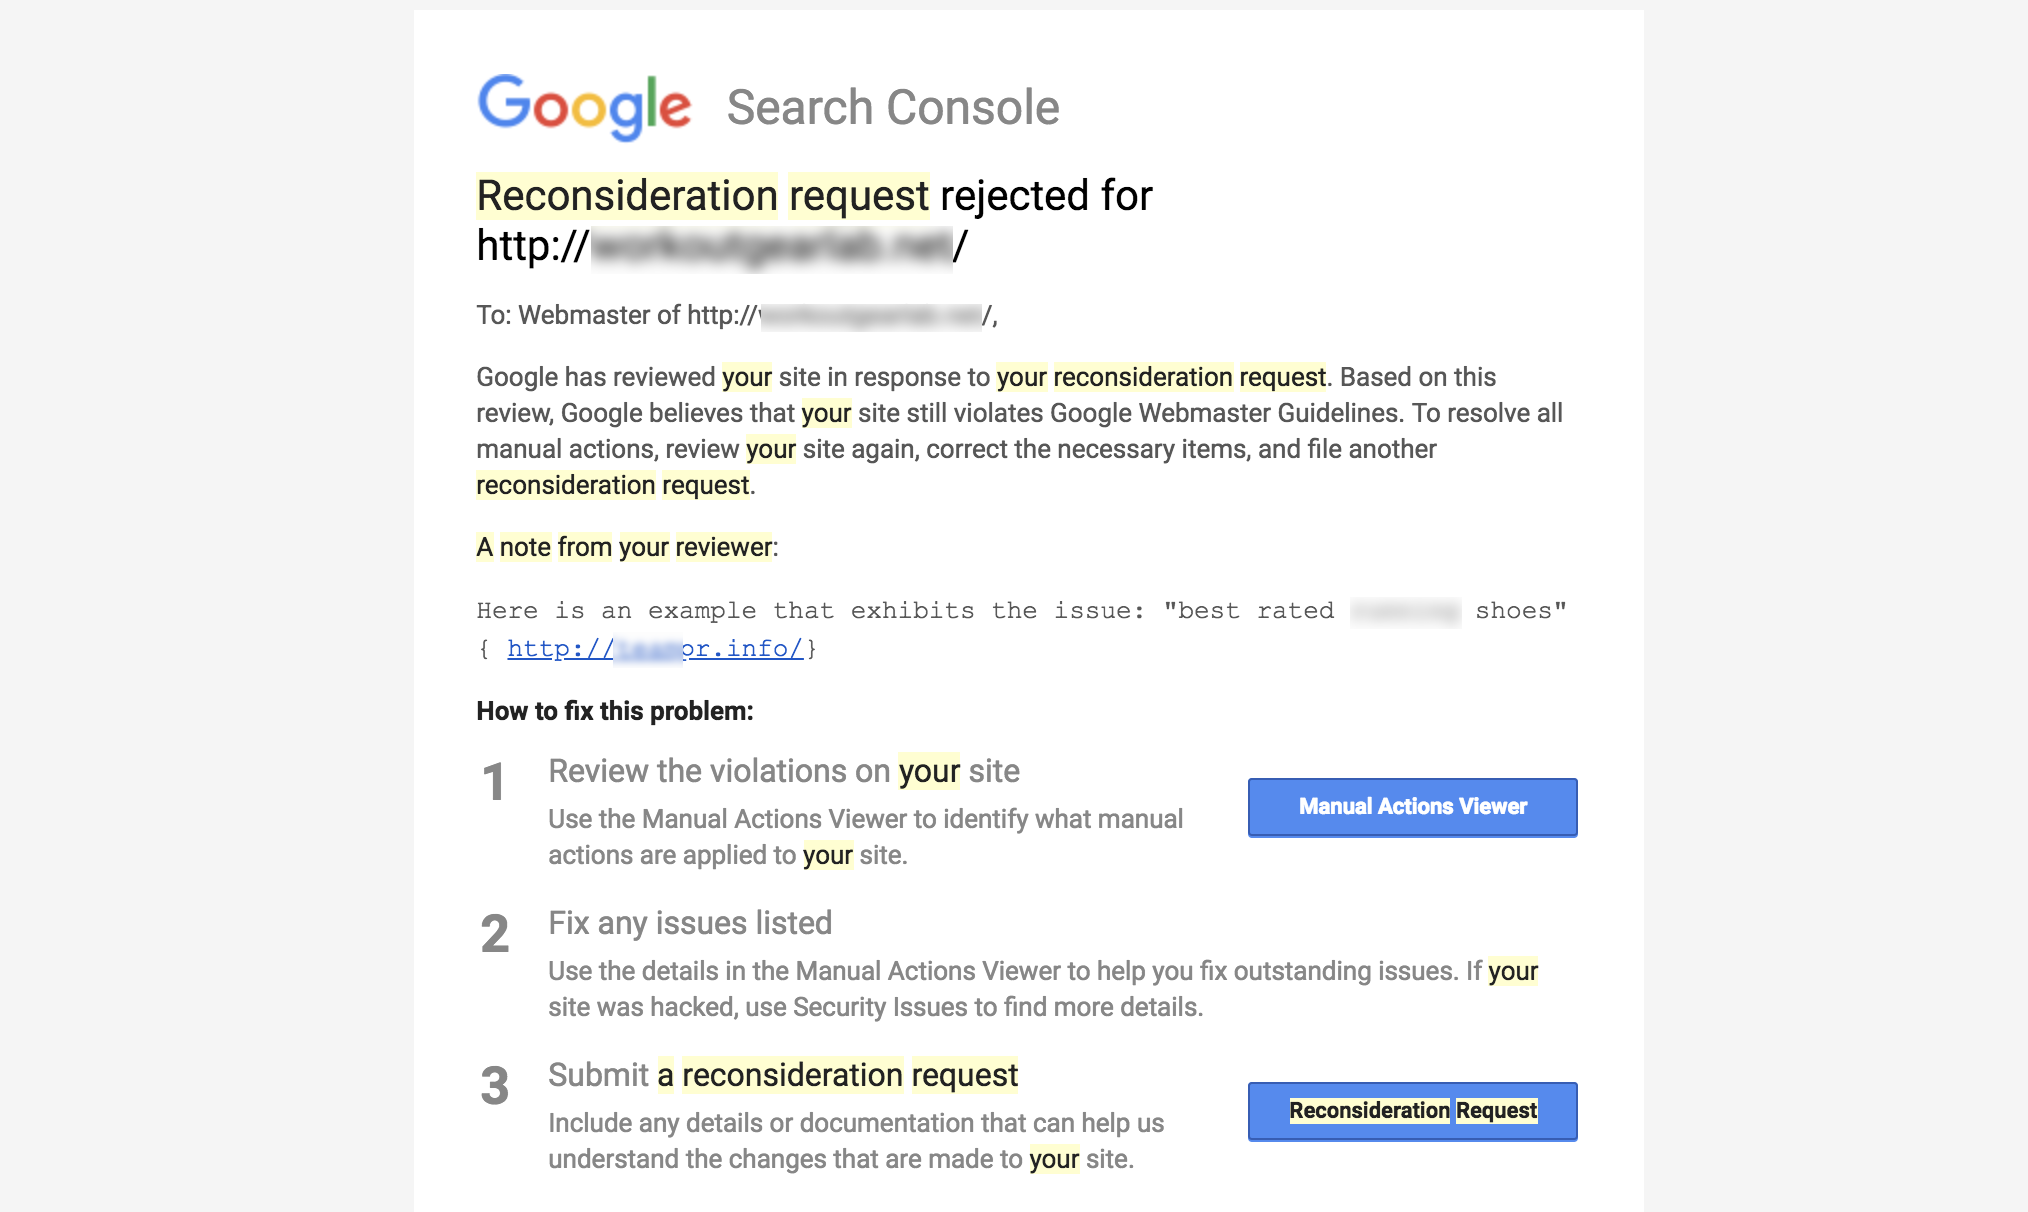Click the "Review the violations on your site" heading
The width and height of the screenshot is (2028, 1212).
(x=783, y=771)
